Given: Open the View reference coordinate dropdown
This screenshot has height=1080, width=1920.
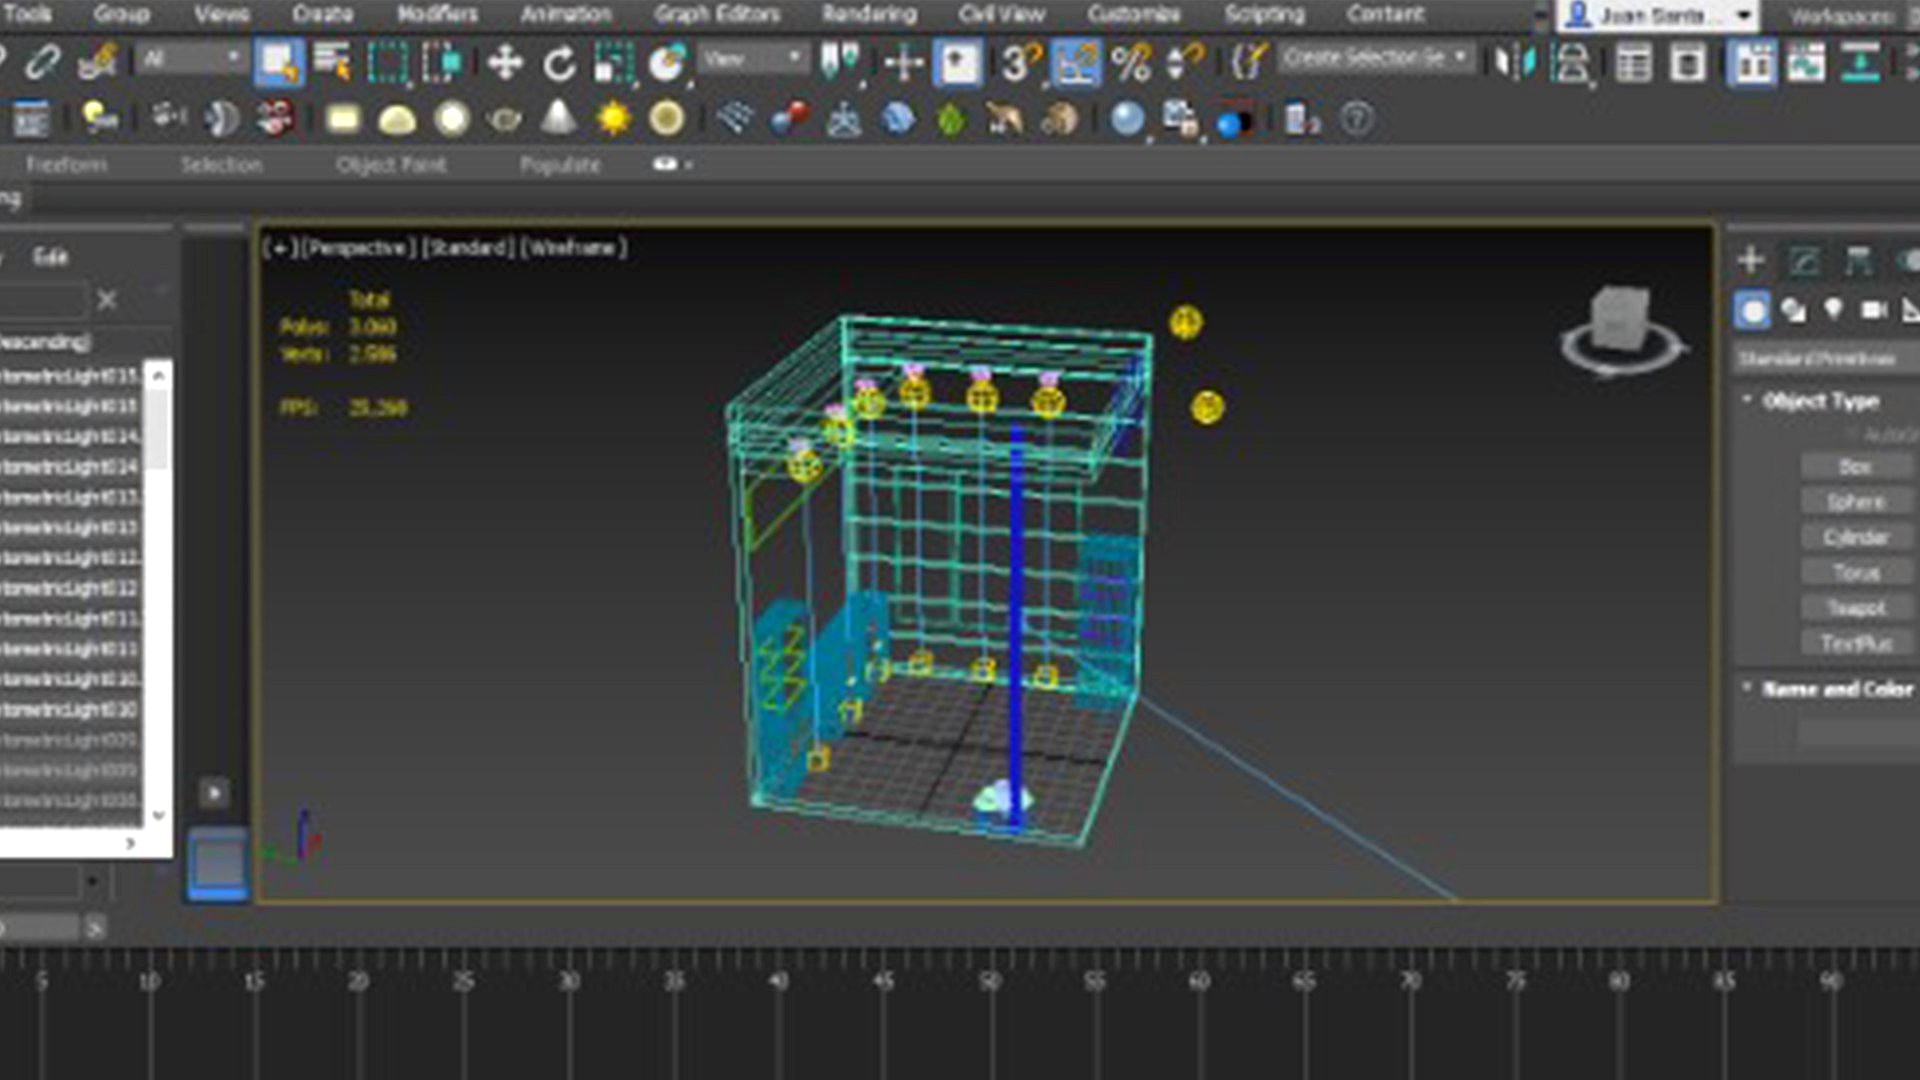Looking at the screenshot, I should click(752, 59).
